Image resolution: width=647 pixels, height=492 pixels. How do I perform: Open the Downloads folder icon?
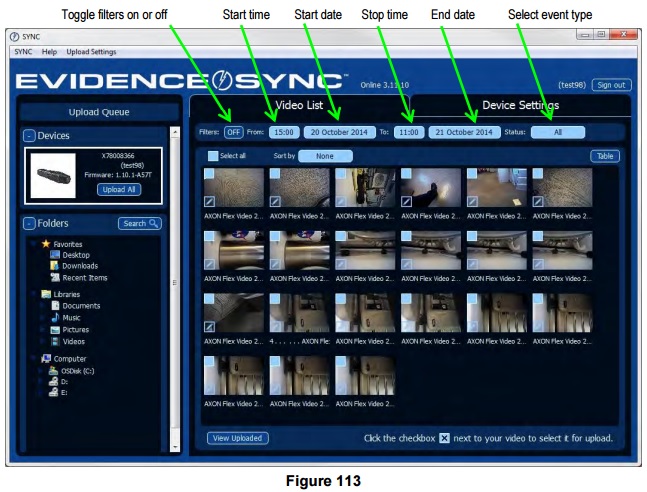[55, 266]
